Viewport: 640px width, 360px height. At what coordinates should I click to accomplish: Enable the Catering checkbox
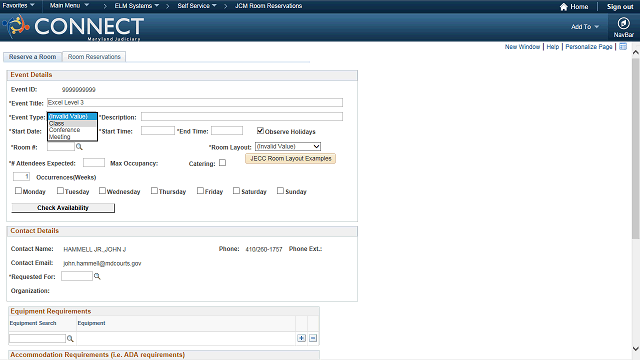pos(222,162)
